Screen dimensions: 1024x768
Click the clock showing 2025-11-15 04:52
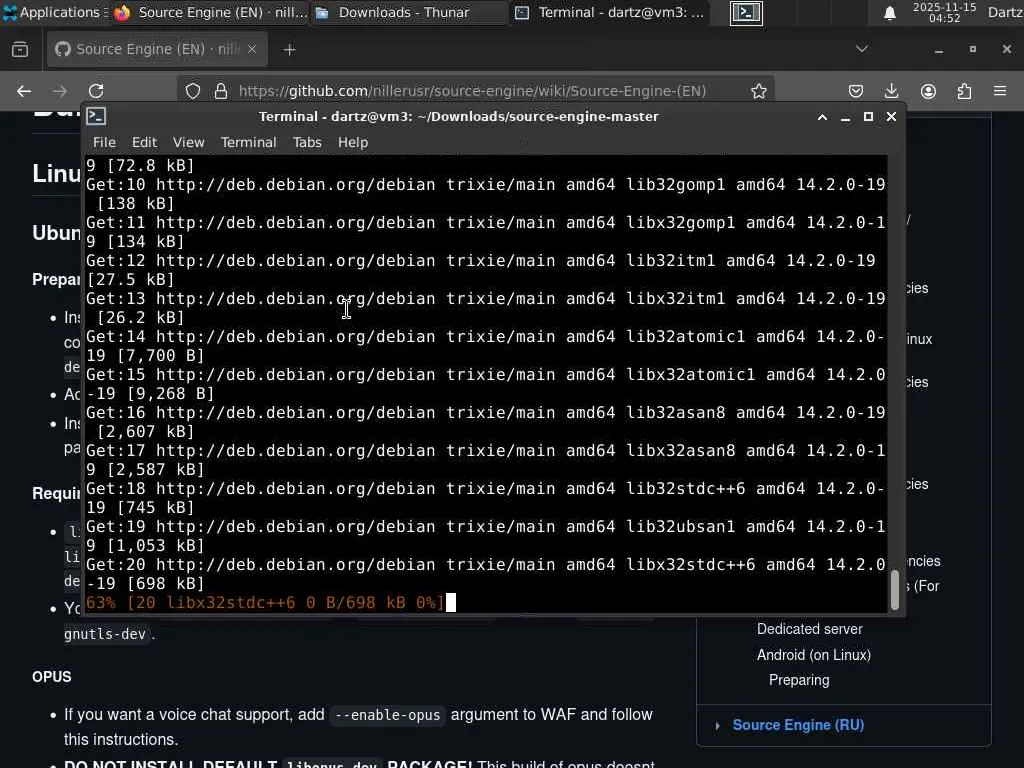(x=944, y=12)
